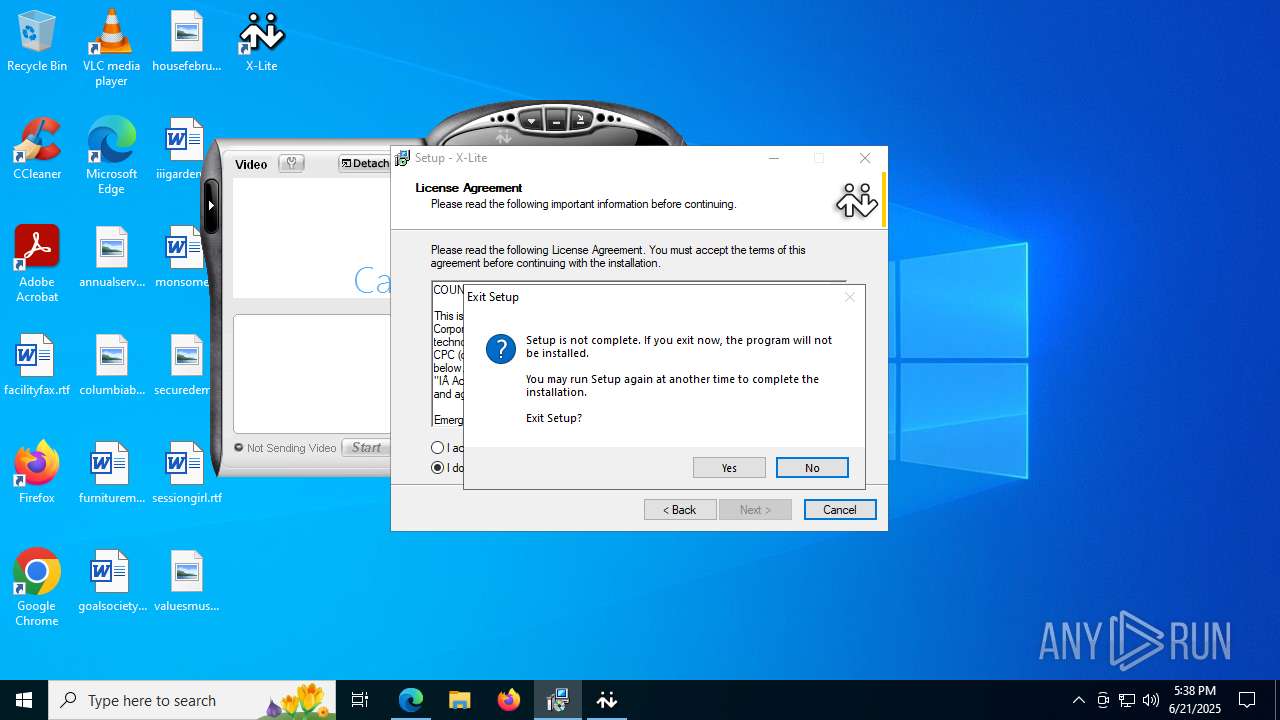Close the Exit Setup dialog with its X
This screenshot has height=720, width=1280.
pyautogui.click(x=850, y=297)
